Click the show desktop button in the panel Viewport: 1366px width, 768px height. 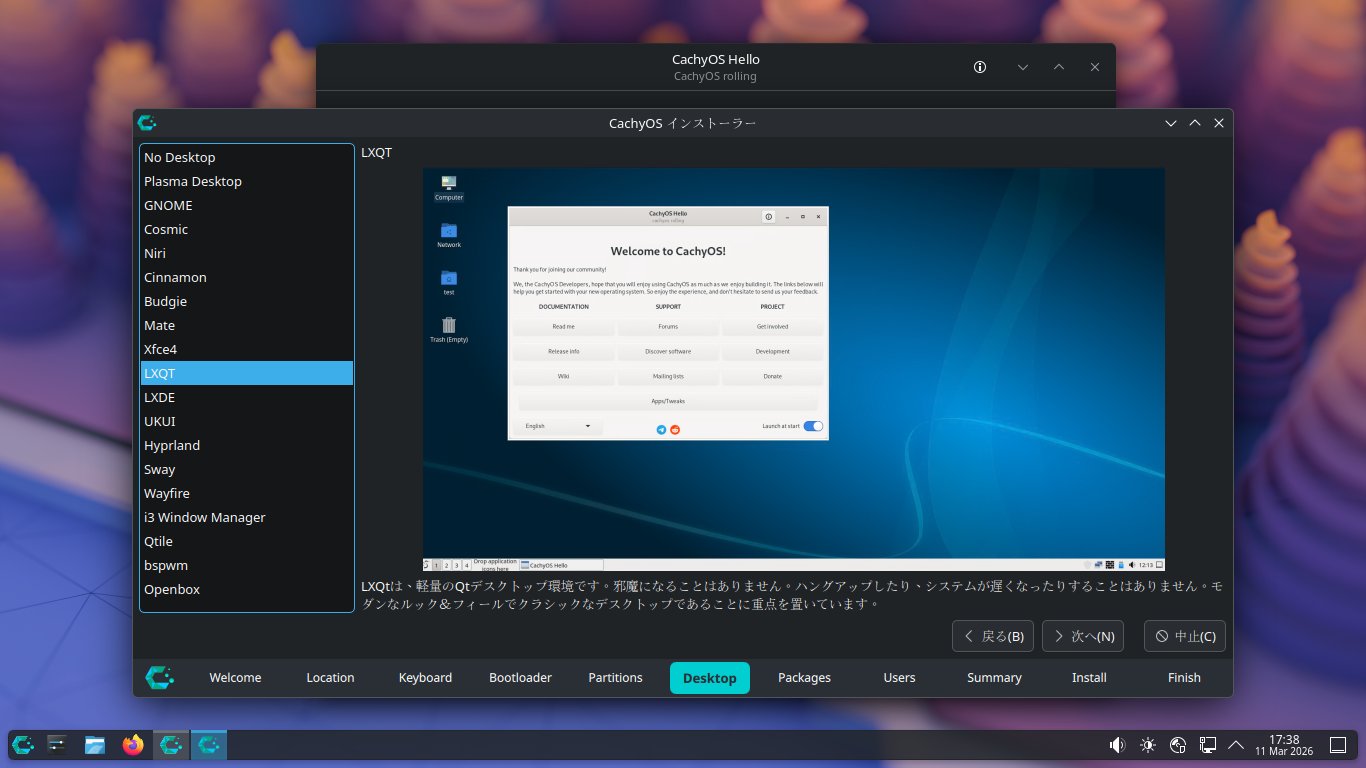coord(1338,745)
